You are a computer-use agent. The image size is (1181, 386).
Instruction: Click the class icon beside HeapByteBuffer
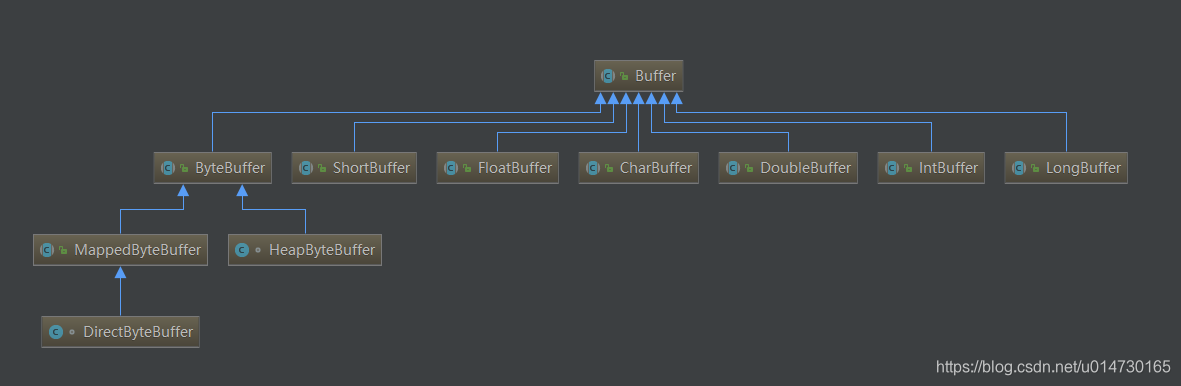(x=242, y=250)
